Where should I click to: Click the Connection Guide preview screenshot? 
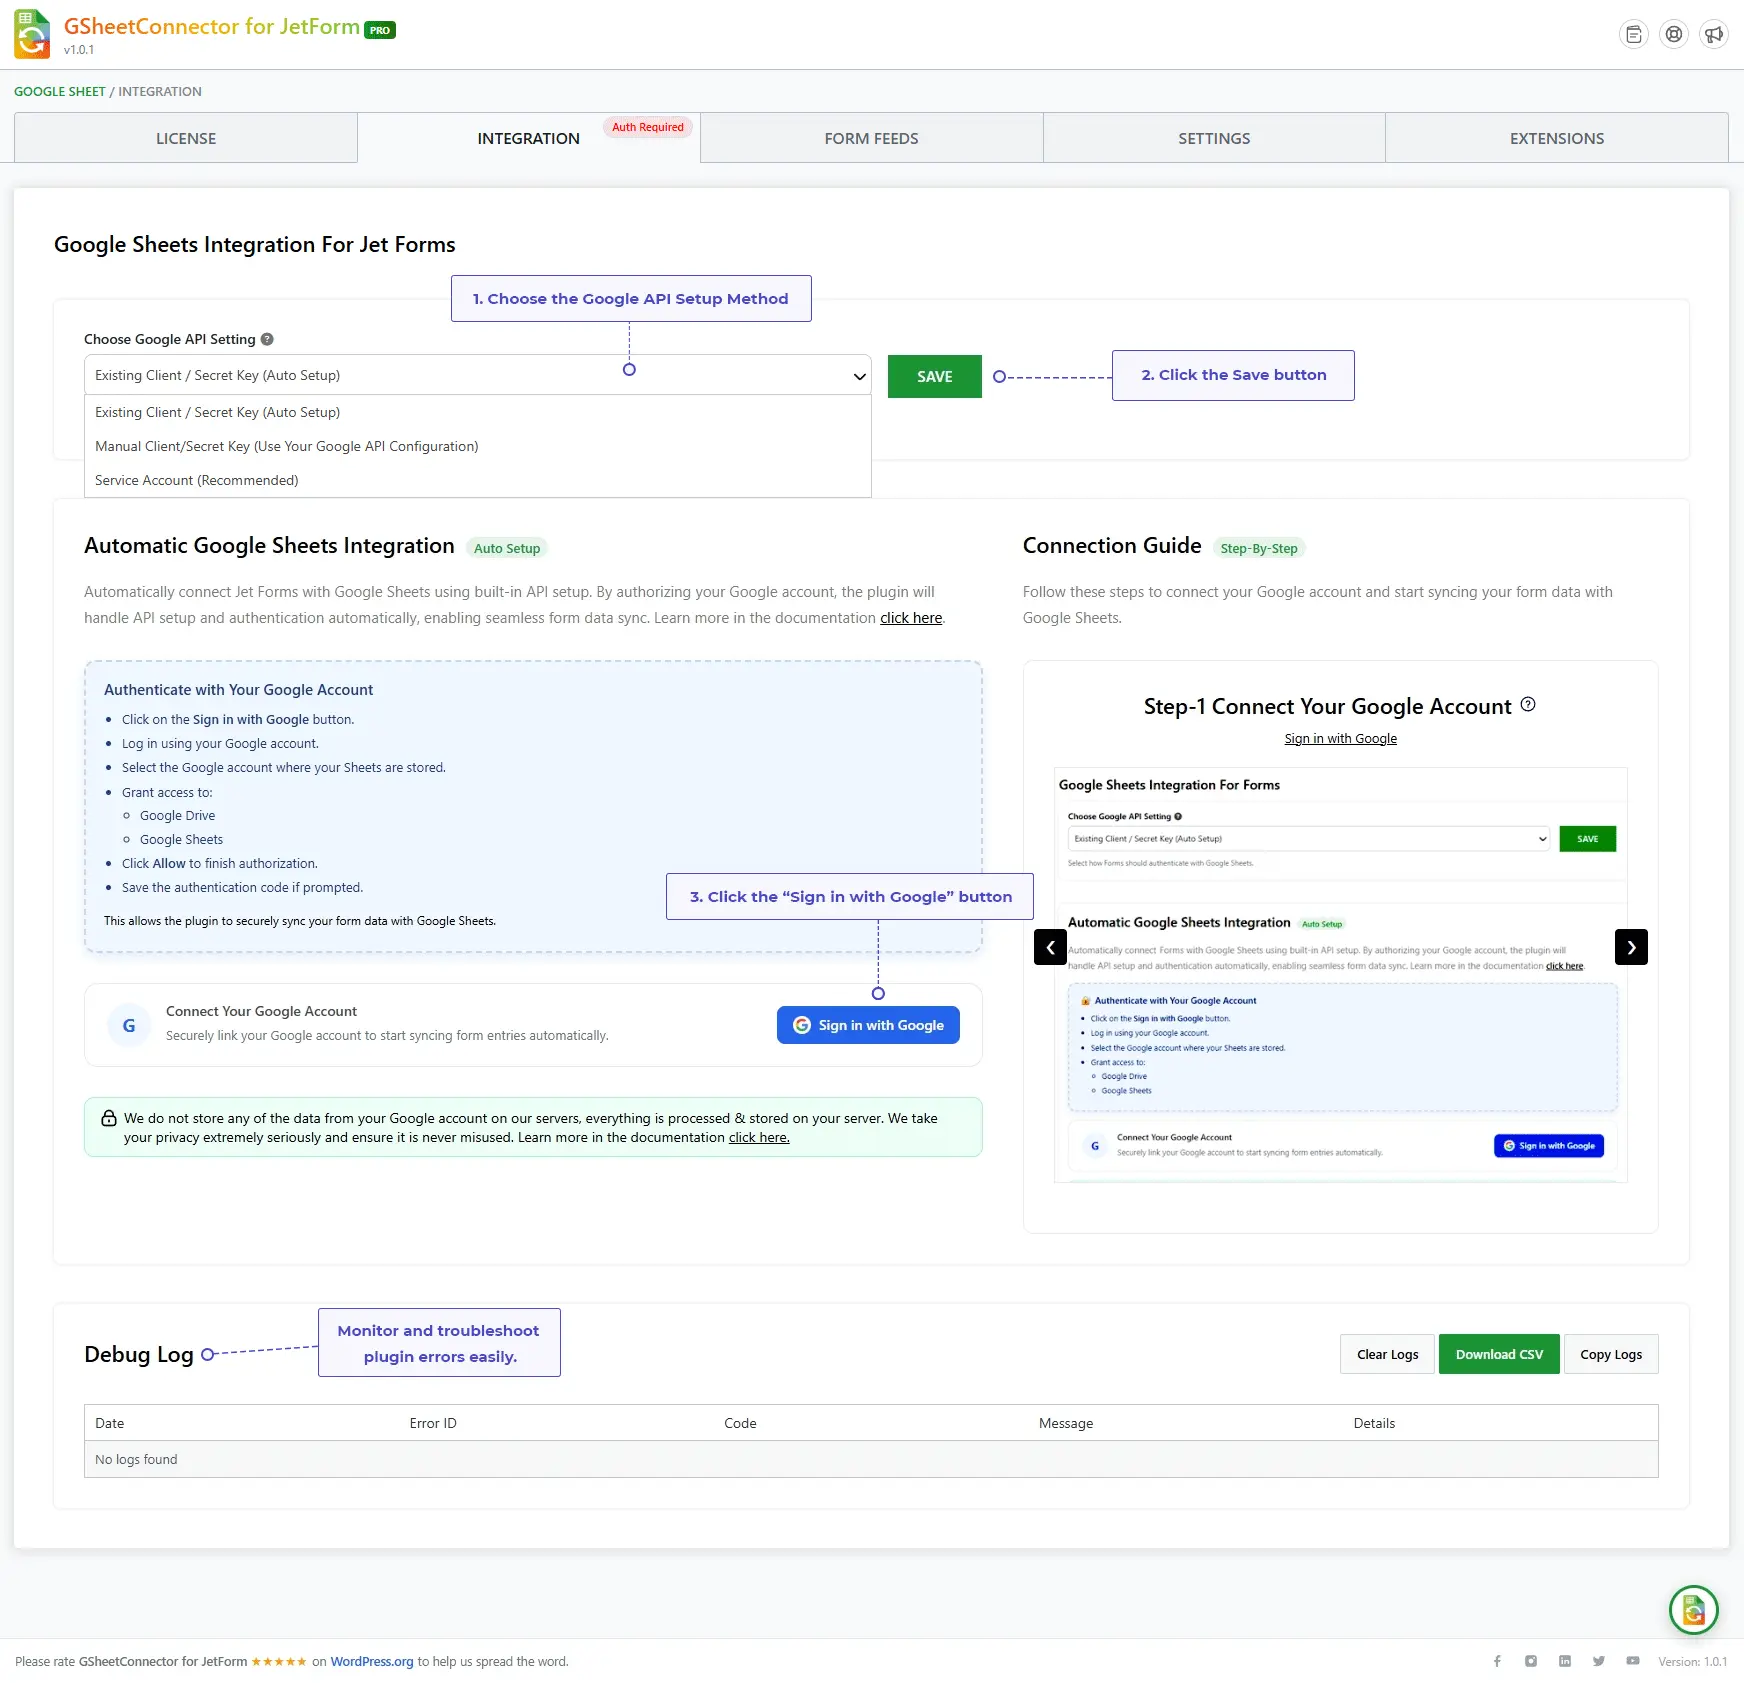click(1340, 975)
